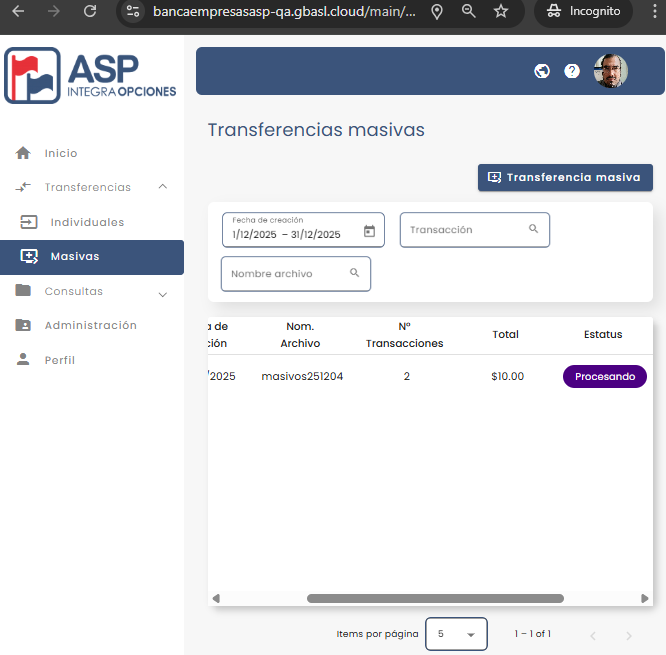Collapse the Transferencias menu section
Image resolution: width=666 pixels, height=655 pixels.
[x=163, y=187]
